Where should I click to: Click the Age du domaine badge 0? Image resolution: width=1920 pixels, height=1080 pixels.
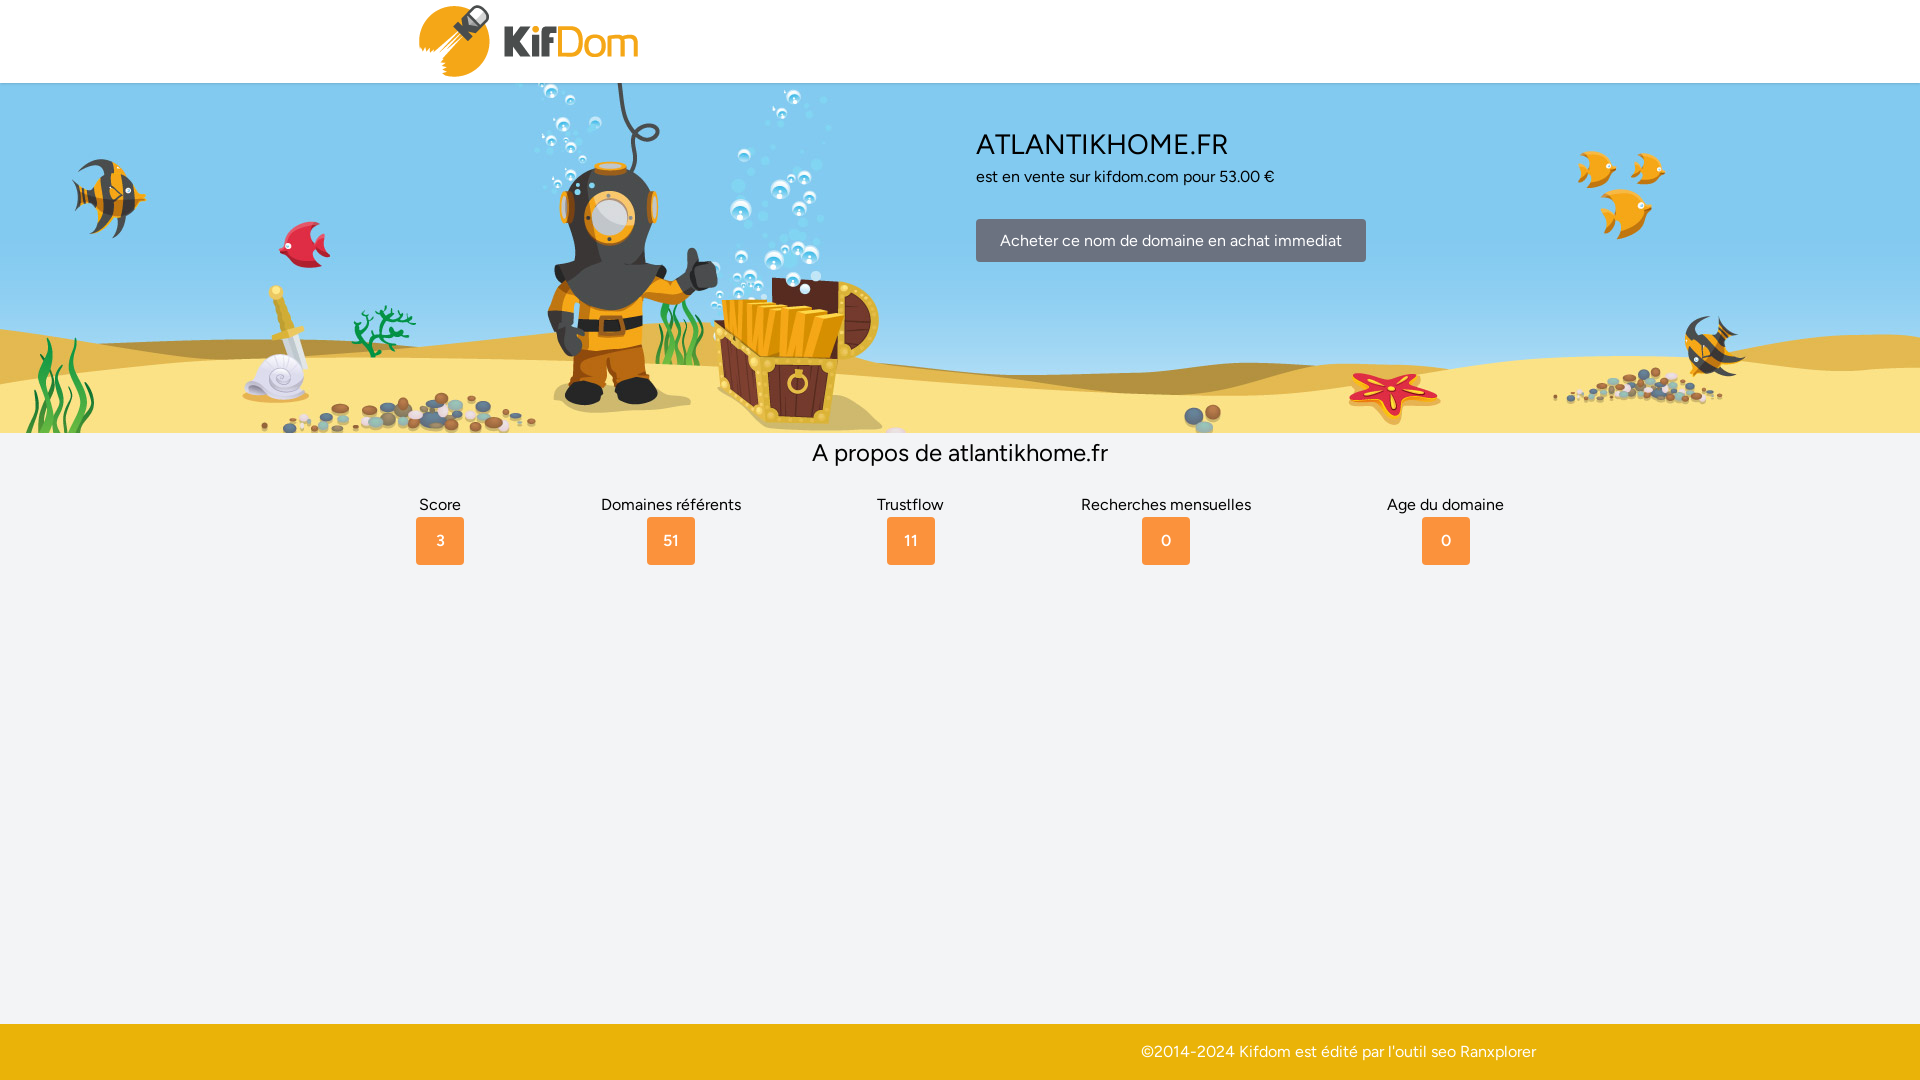pyautogui.click(x=1446, y=541)
